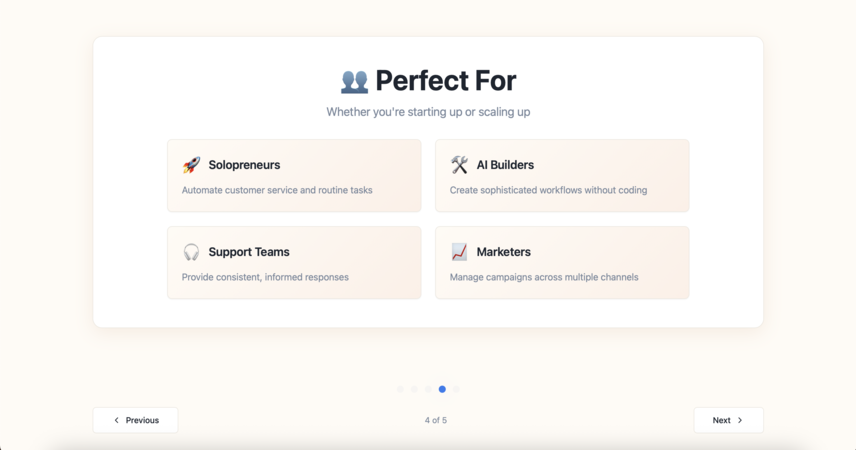The image size is (856, 450).
Task: Go back with the Previous button
Action: pyautogui.click(x=135, y=420)
